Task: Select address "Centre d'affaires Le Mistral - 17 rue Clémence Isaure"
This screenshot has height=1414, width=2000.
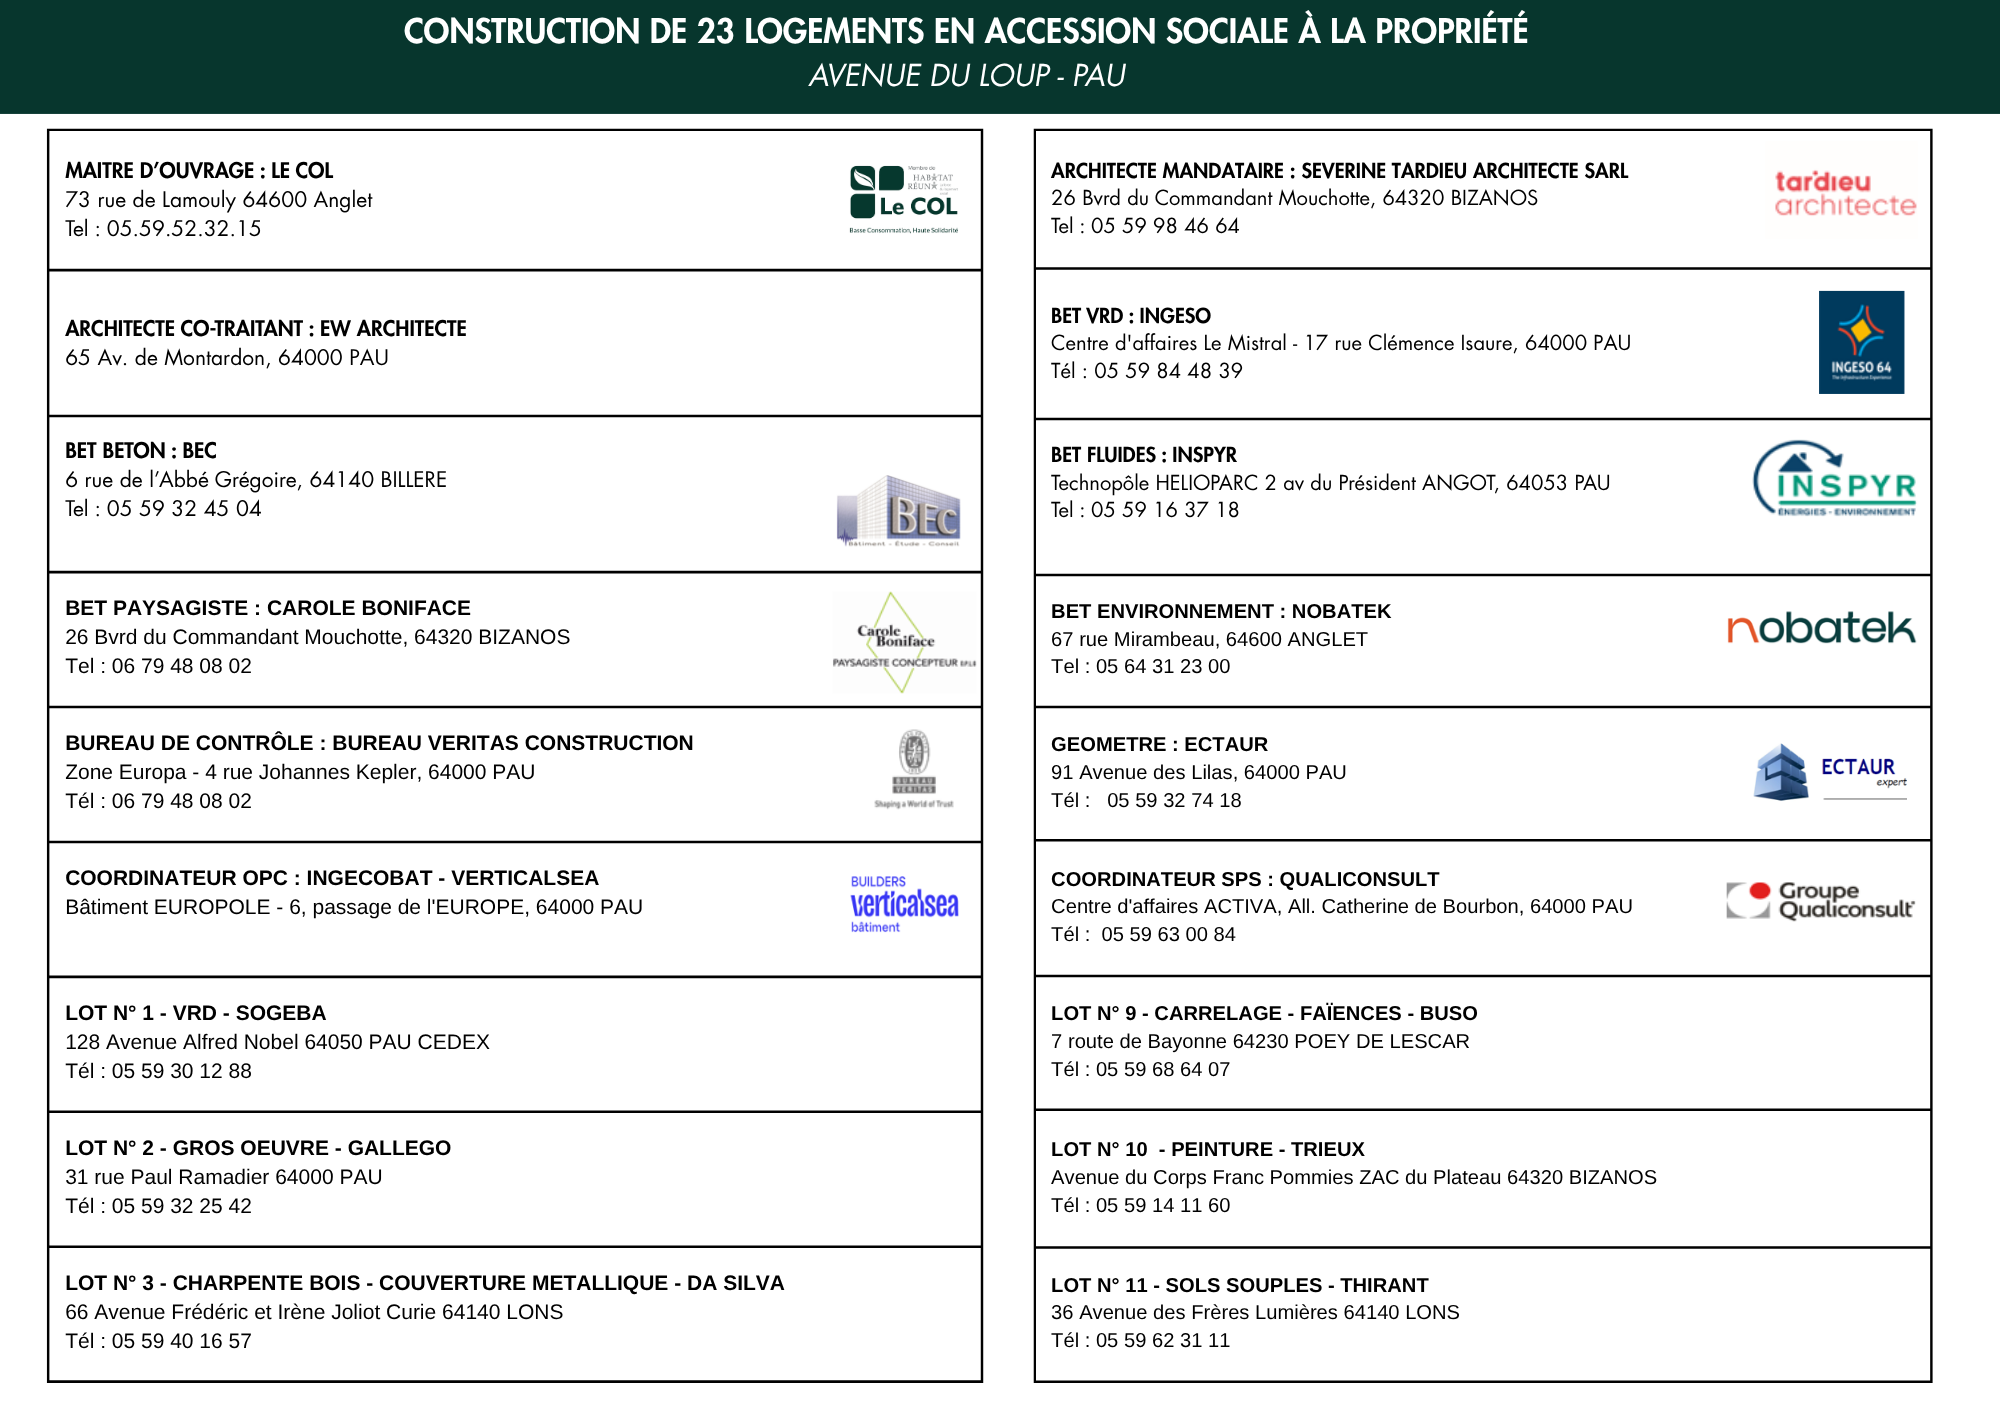Action: click(1284, 343)
